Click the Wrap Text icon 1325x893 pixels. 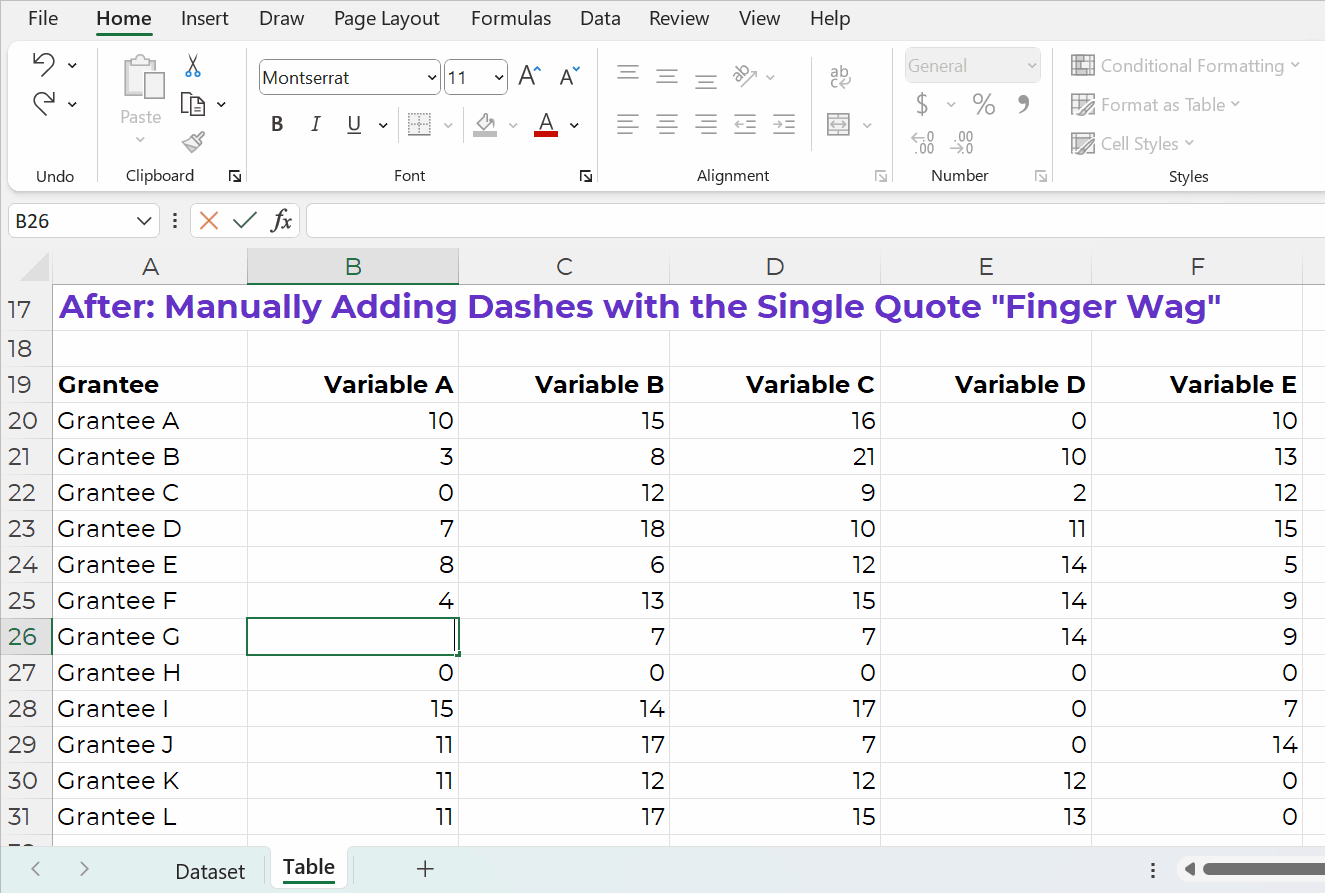click(840, 77)
